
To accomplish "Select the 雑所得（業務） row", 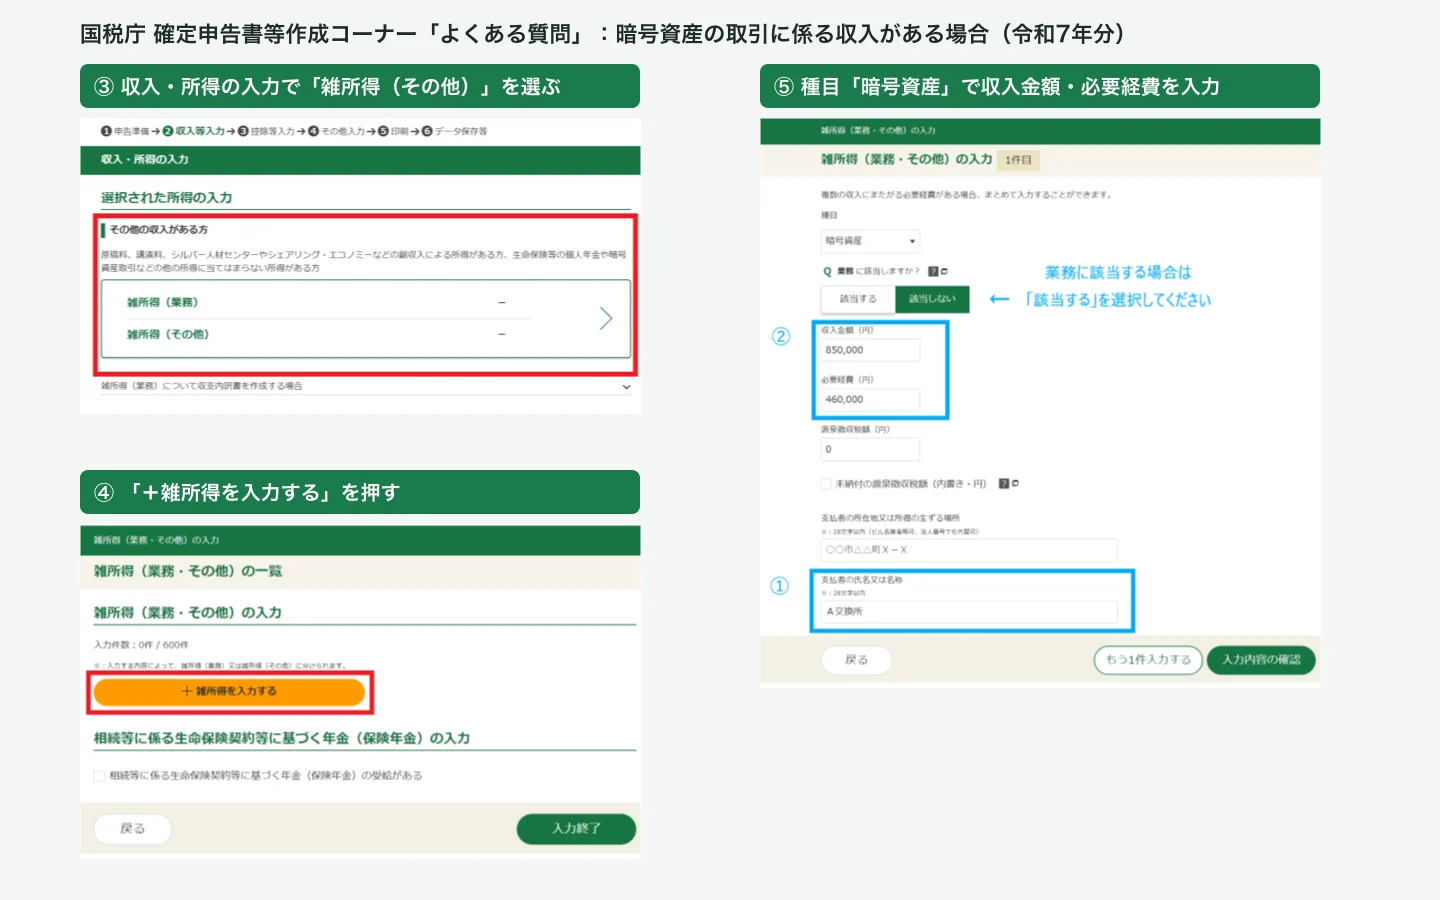I will point(330,302).
